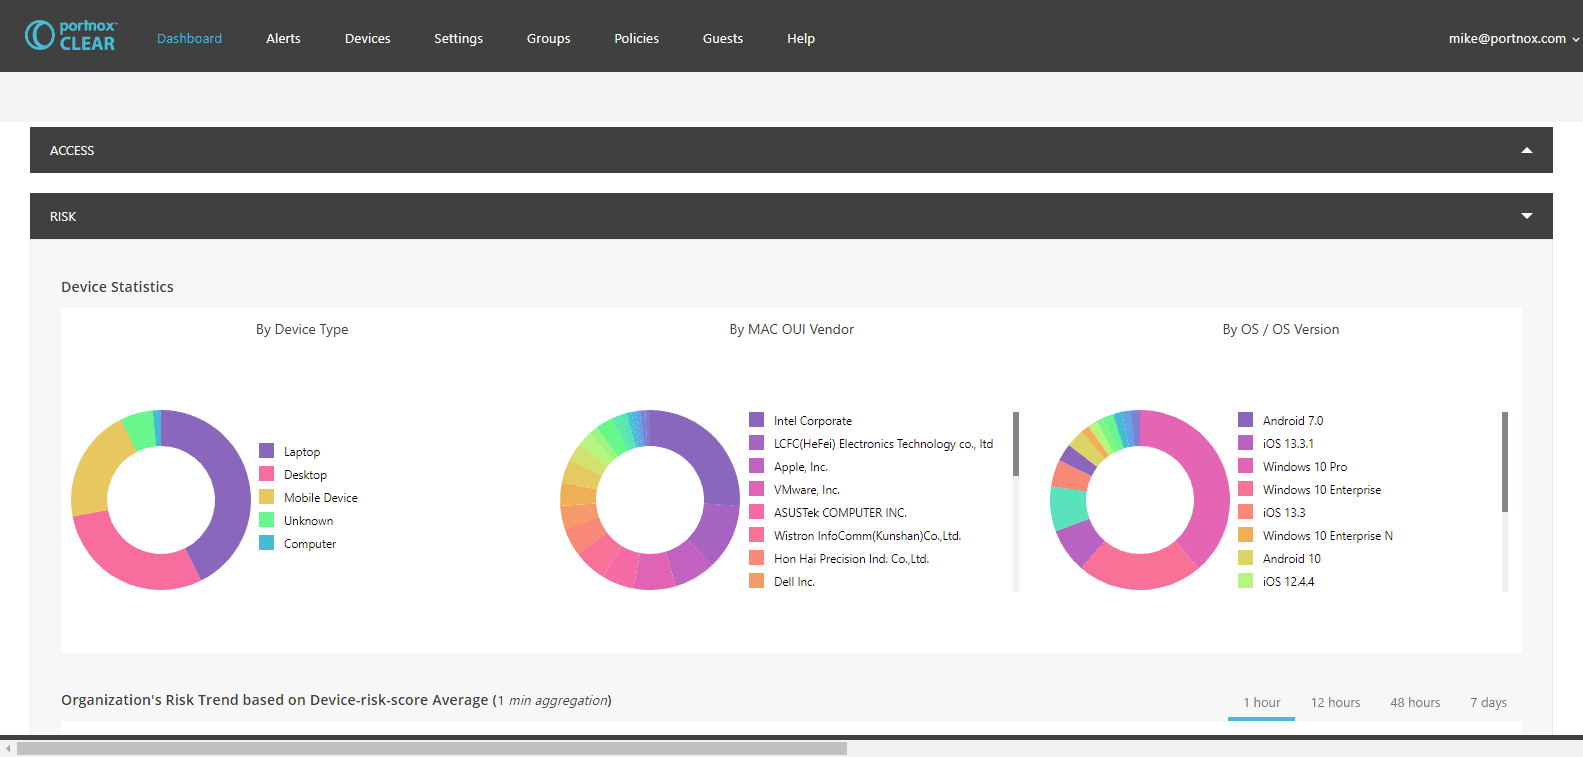1583x757 pixels.
Task: Hide Unknown devices via legend label
Action: coord(308,521)
